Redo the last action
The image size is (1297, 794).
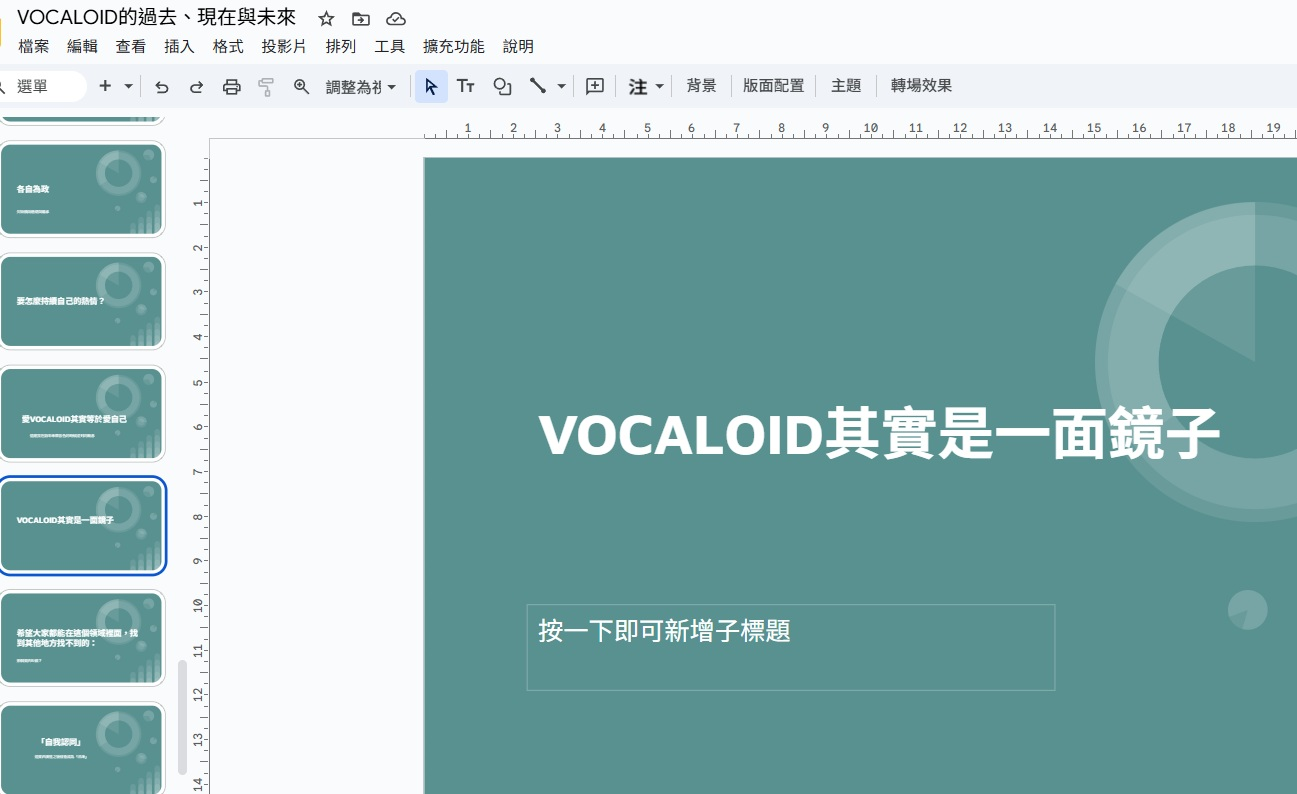196,87
